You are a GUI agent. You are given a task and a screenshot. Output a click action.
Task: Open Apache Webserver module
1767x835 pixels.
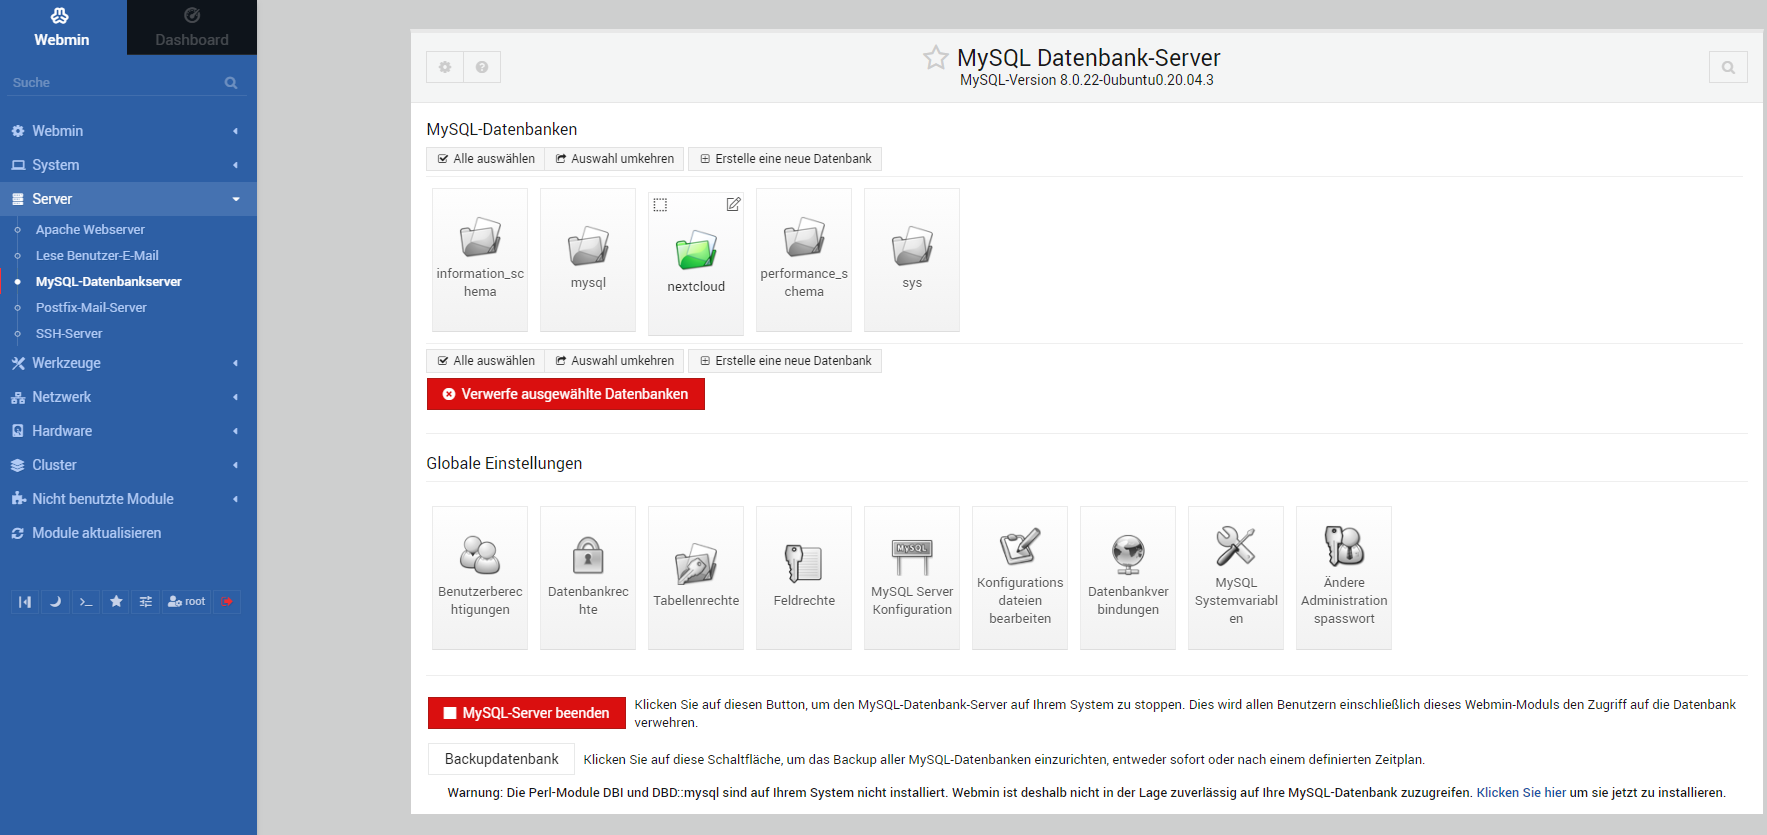90,230
